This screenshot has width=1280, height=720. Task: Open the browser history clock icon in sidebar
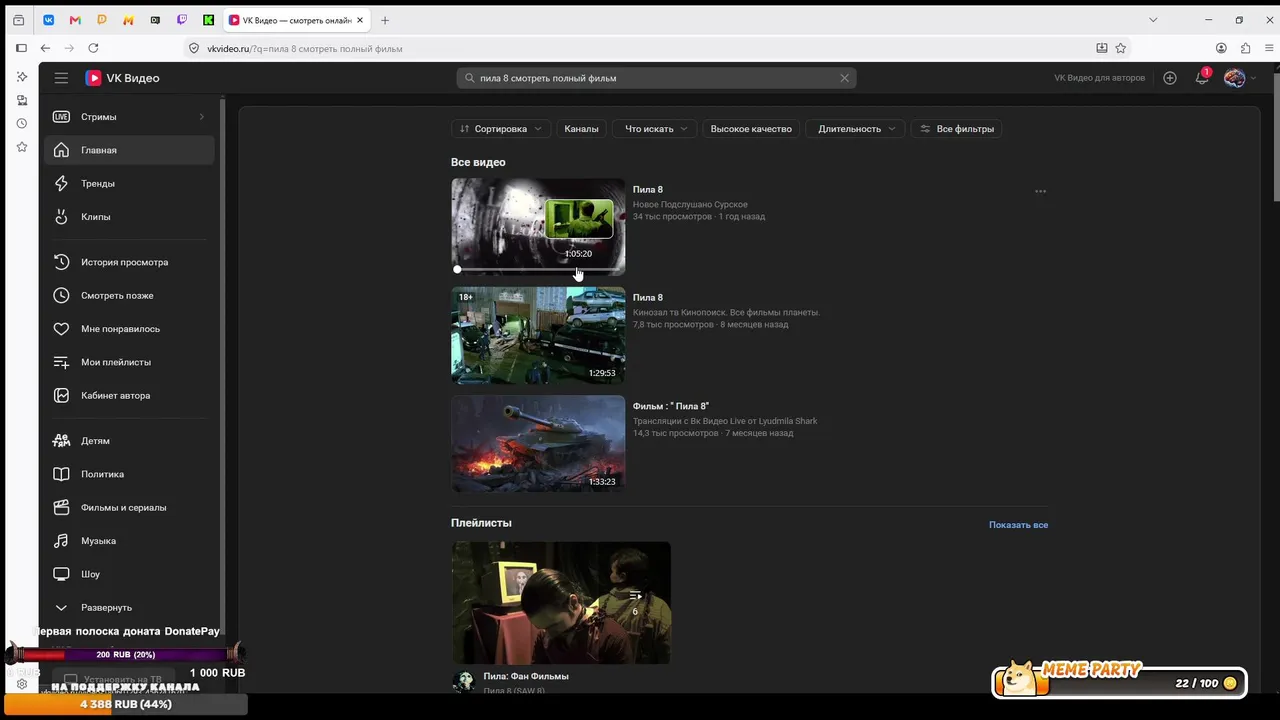click(22, 124)
